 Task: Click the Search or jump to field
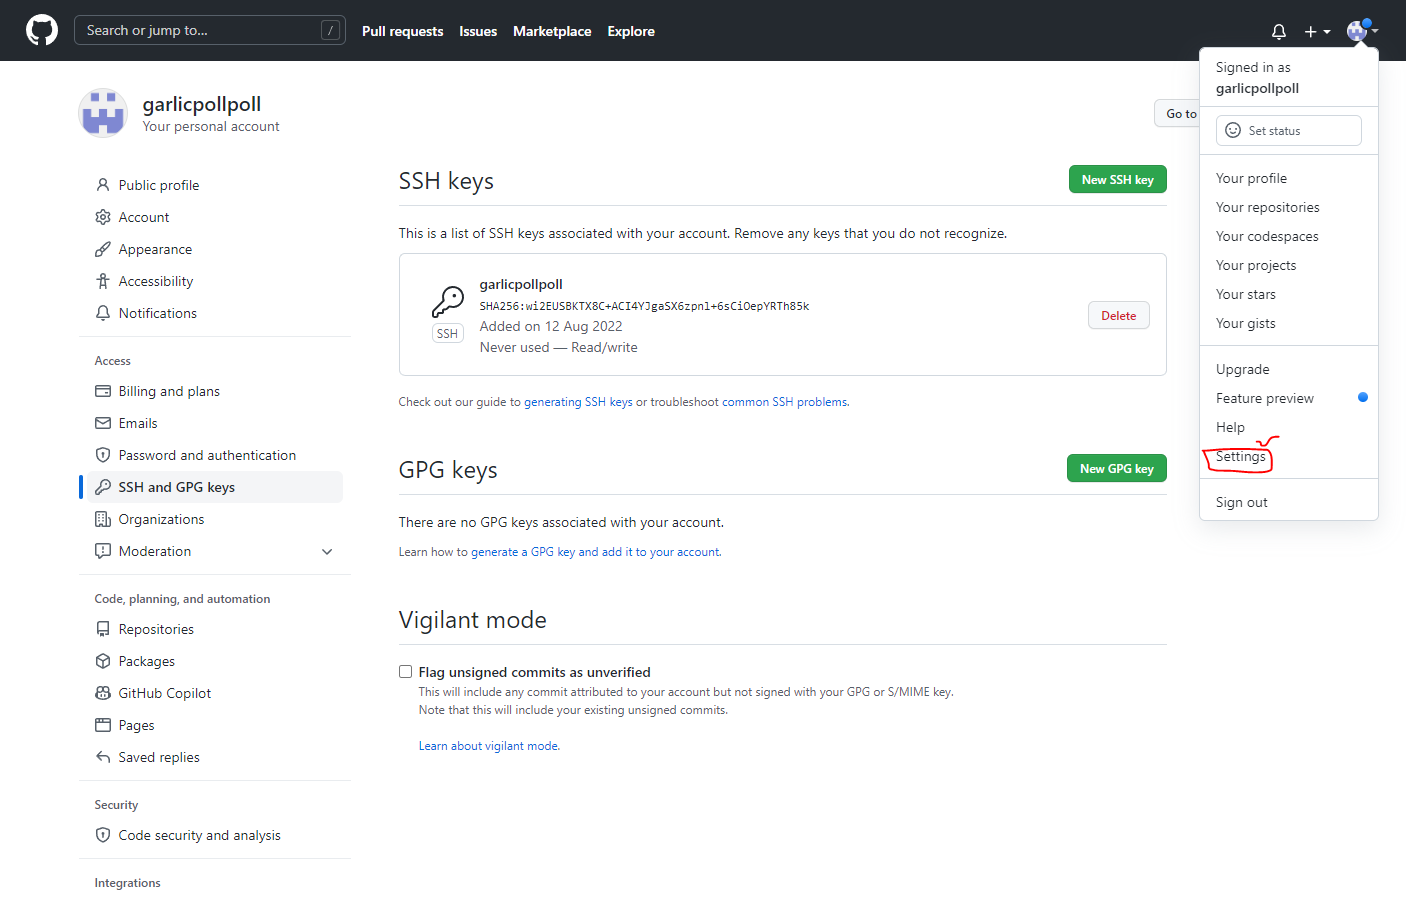210,30
